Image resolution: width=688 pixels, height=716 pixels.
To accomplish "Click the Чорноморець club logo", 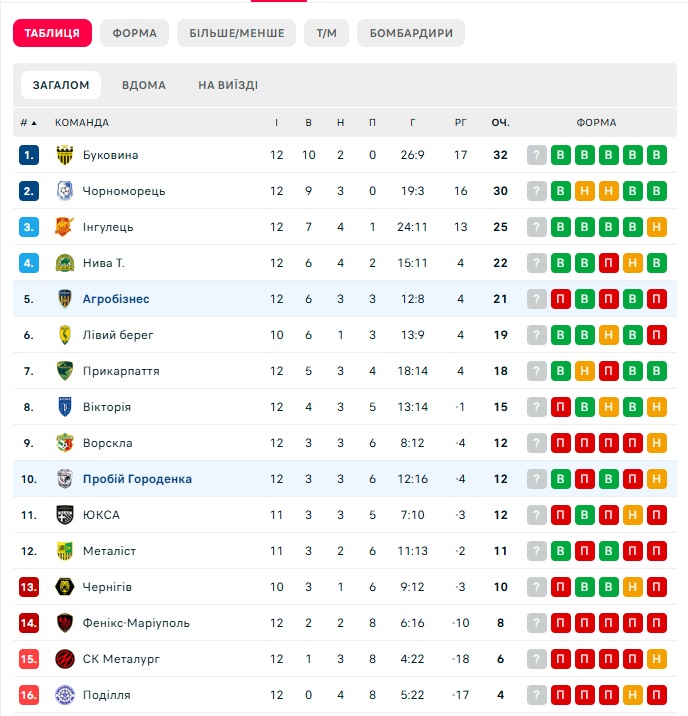I will point(65,191).
